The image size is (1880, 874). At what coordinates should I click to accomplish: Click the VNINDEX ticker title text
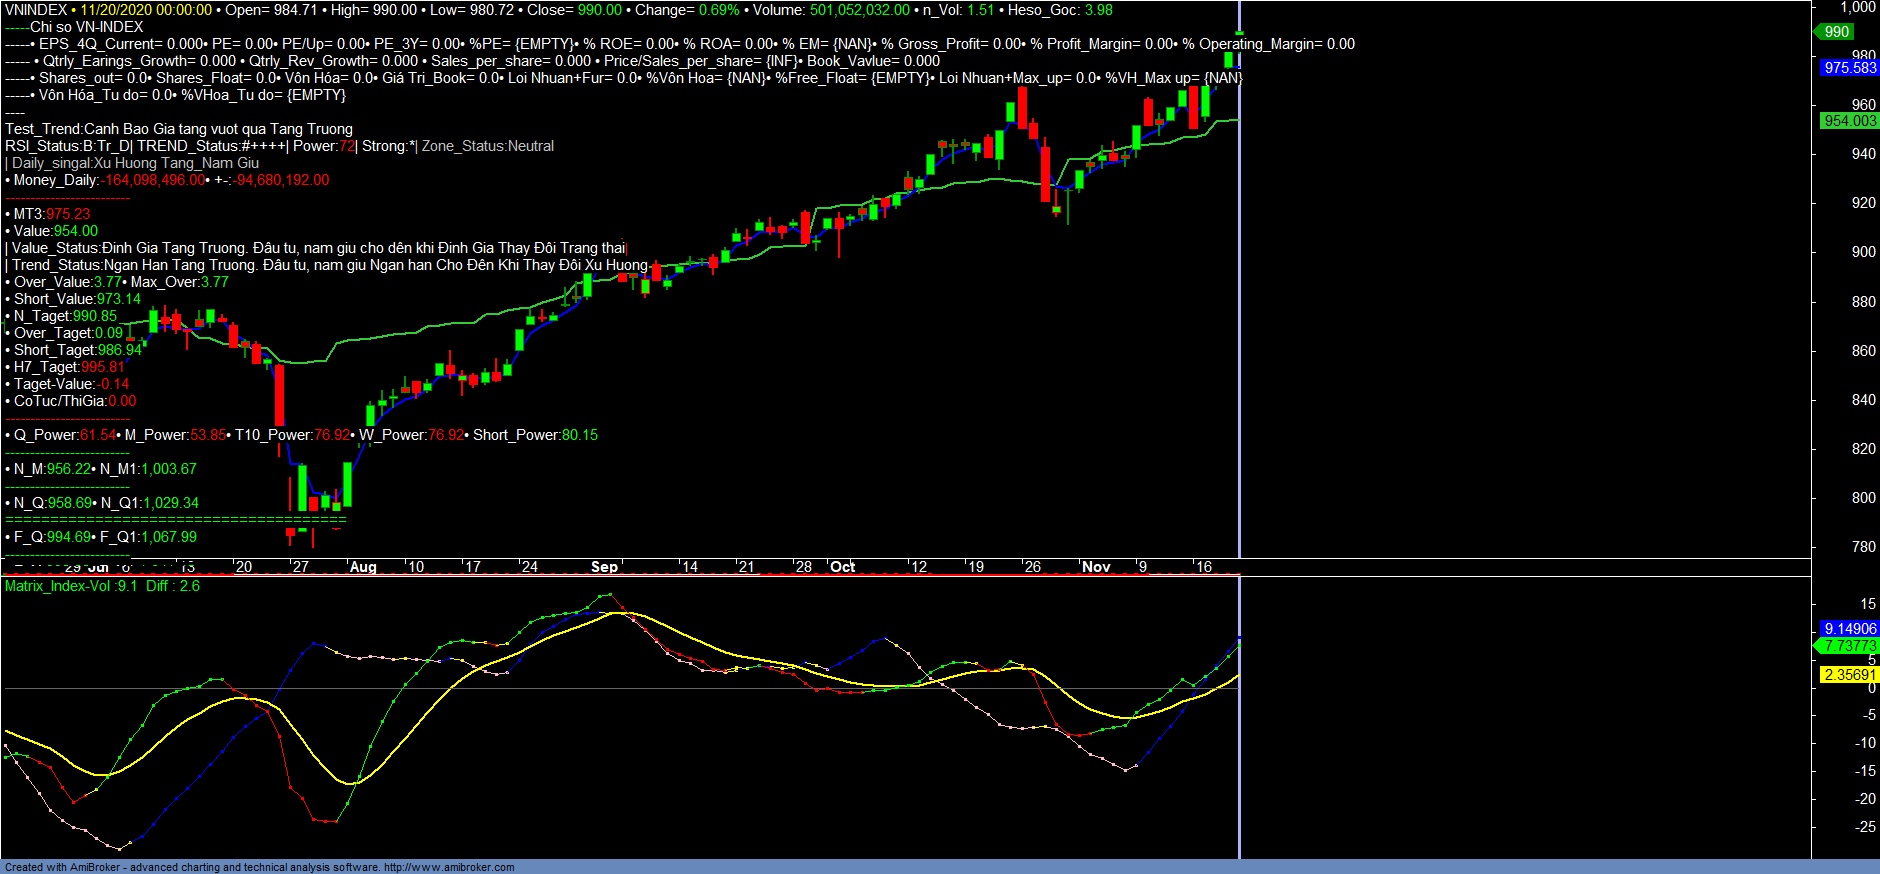(x=36, y=10)
